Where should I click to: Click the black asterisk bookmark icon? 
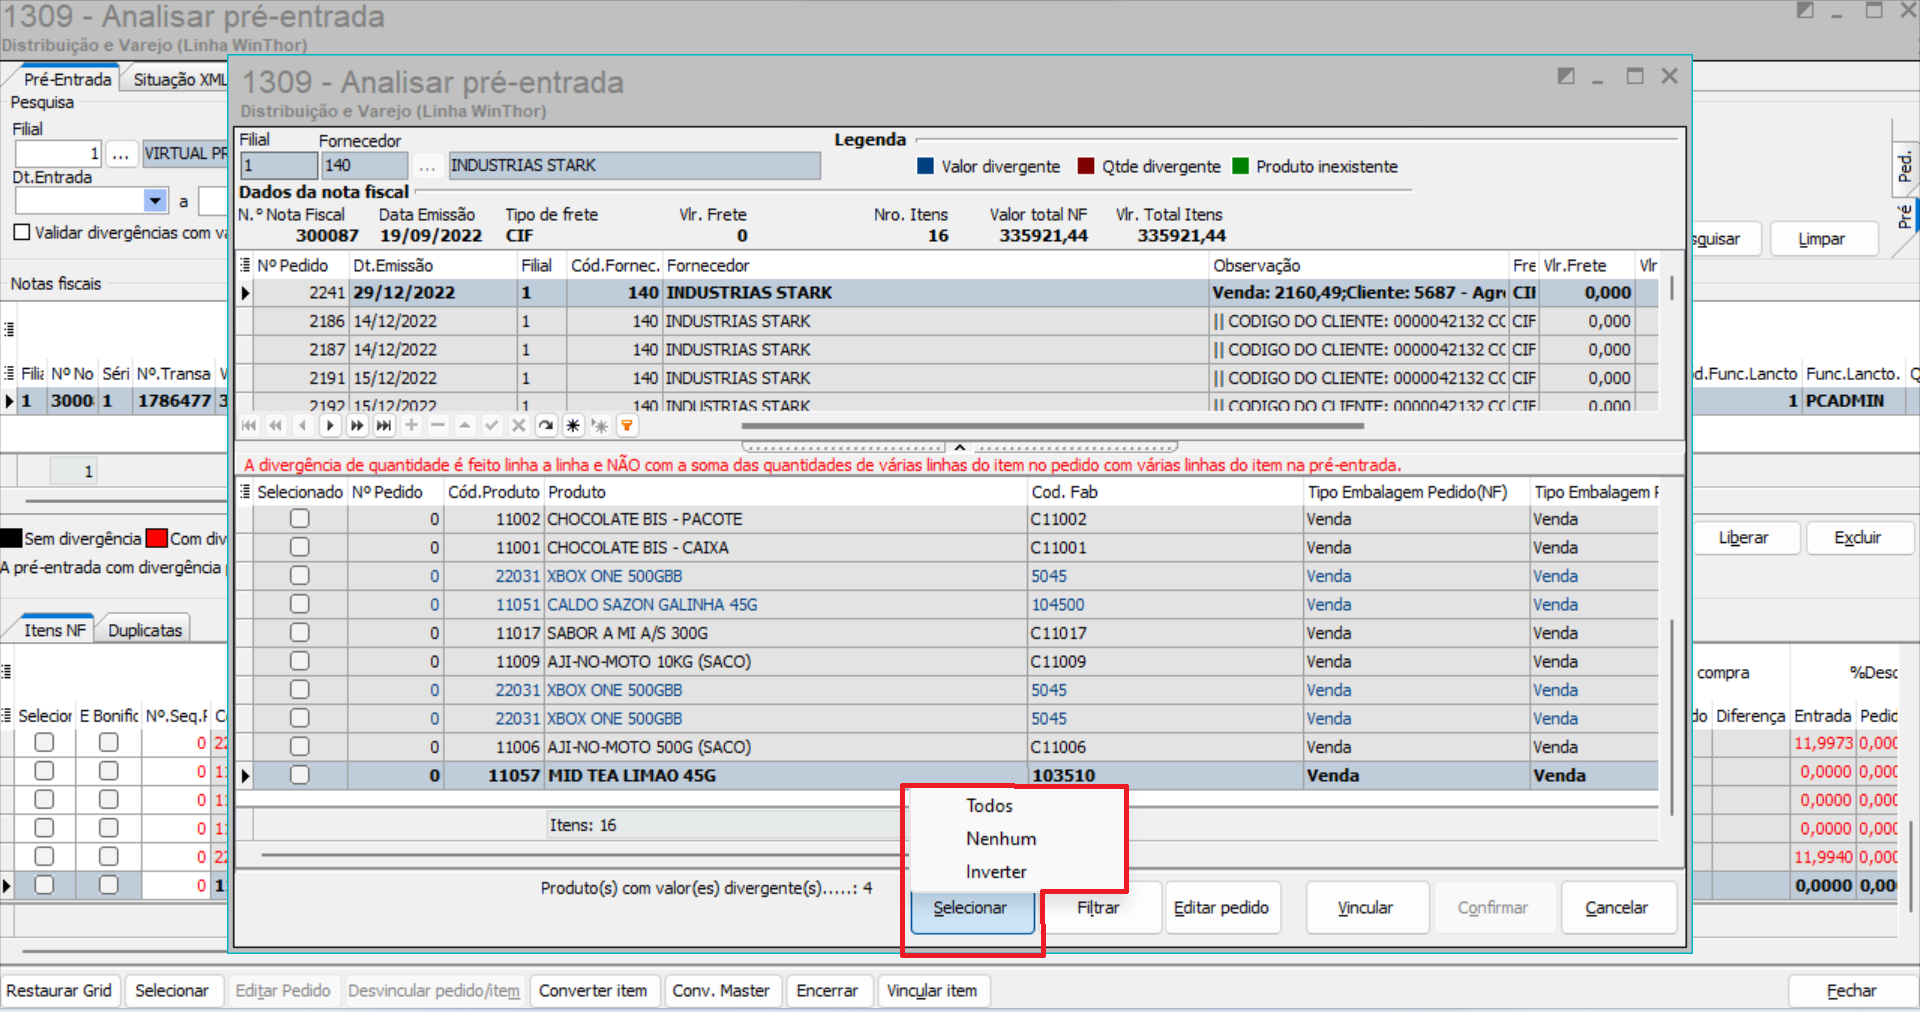tap(573, 426)
